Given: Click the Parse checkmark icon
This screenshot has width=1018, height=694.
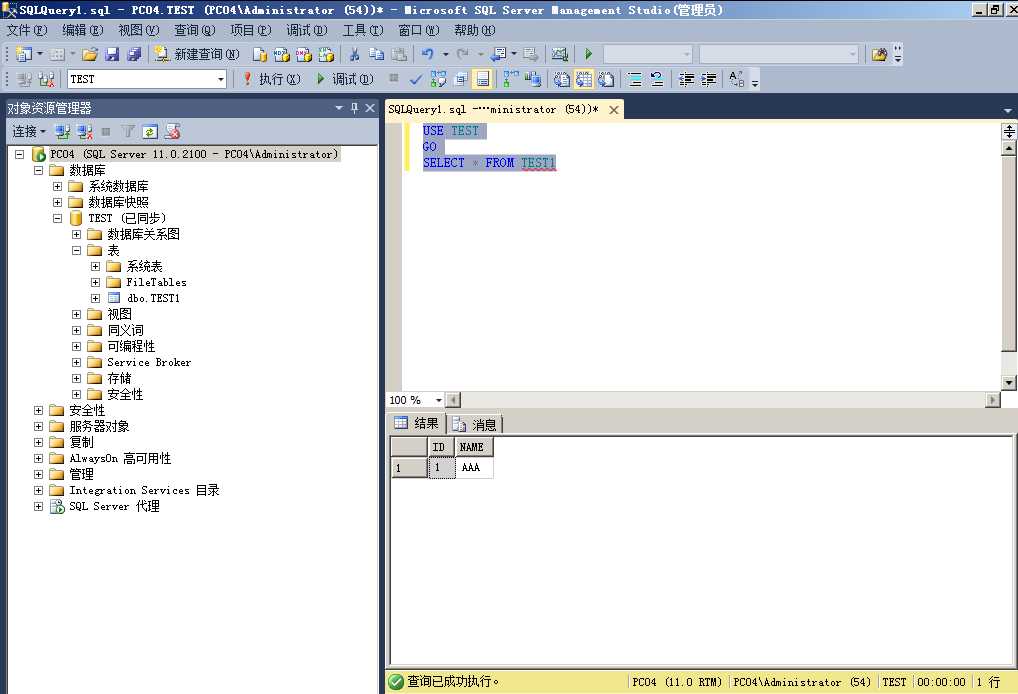Looking at the screenshot, I should (416, 79).
